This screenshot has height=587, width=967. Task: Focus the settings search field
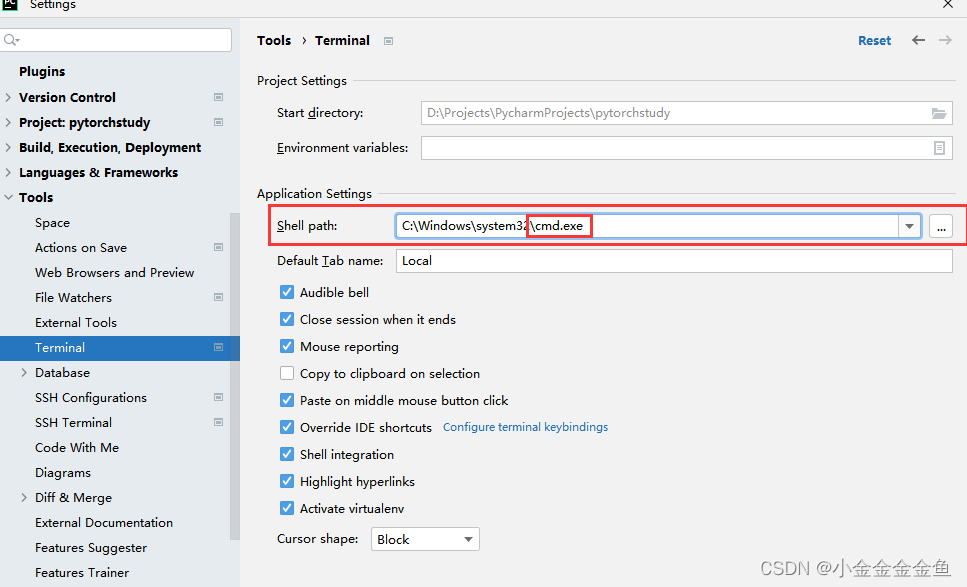tap(117, 40)
